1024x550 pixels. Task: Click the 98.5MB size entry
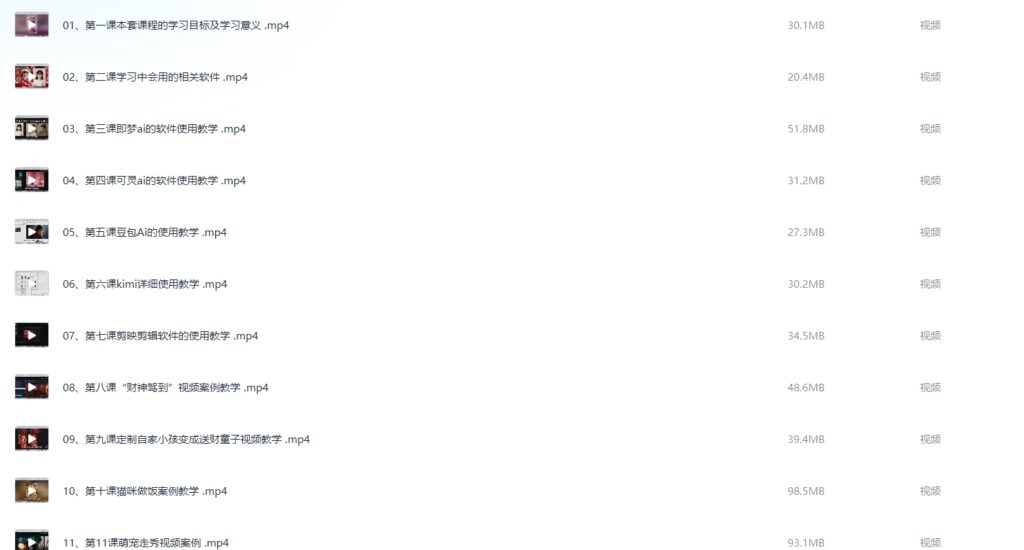coord(806,491)
